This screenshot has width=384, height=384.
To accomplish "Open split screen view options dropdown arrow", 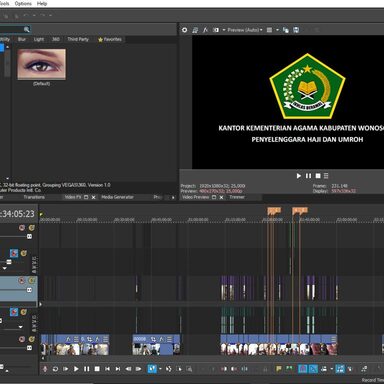I will tap(224, 30).
